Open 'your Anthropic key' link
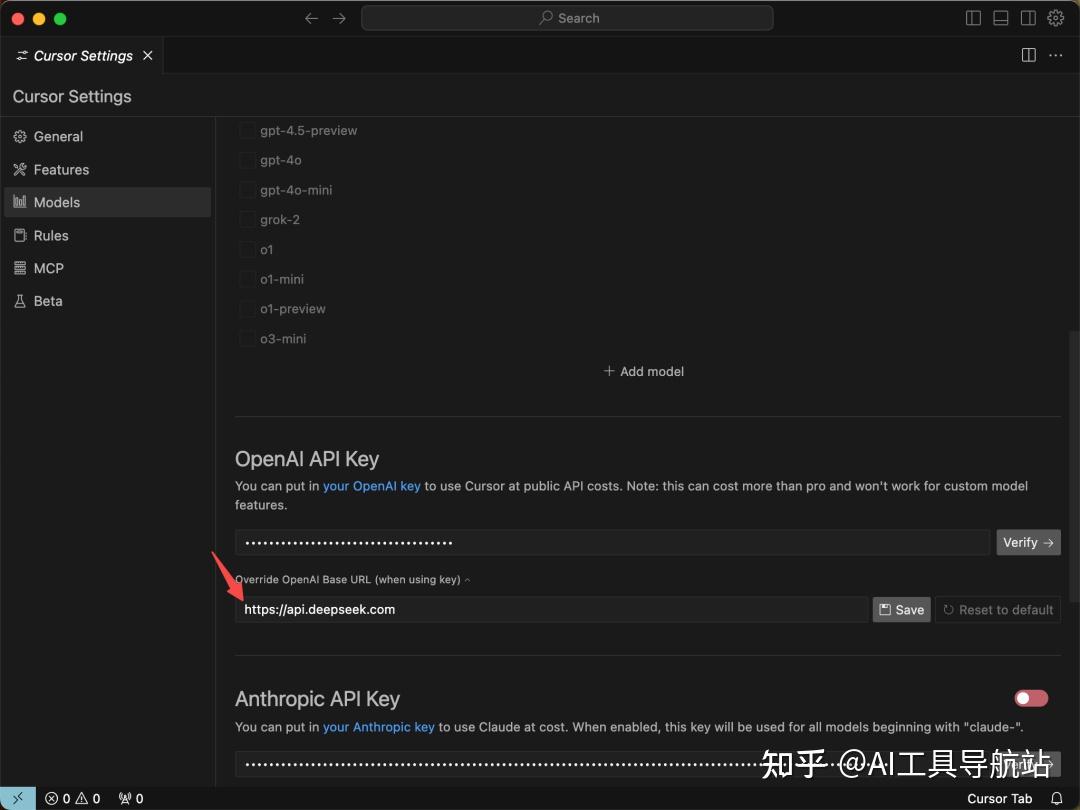This screenshot has width=1080, height=810. (378, 727)
